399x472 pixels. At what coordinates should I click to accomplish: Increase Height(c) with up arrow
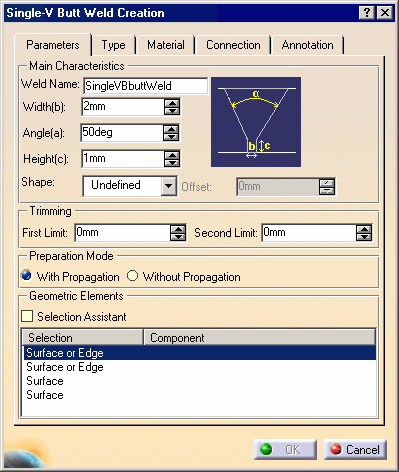(172, 155)
